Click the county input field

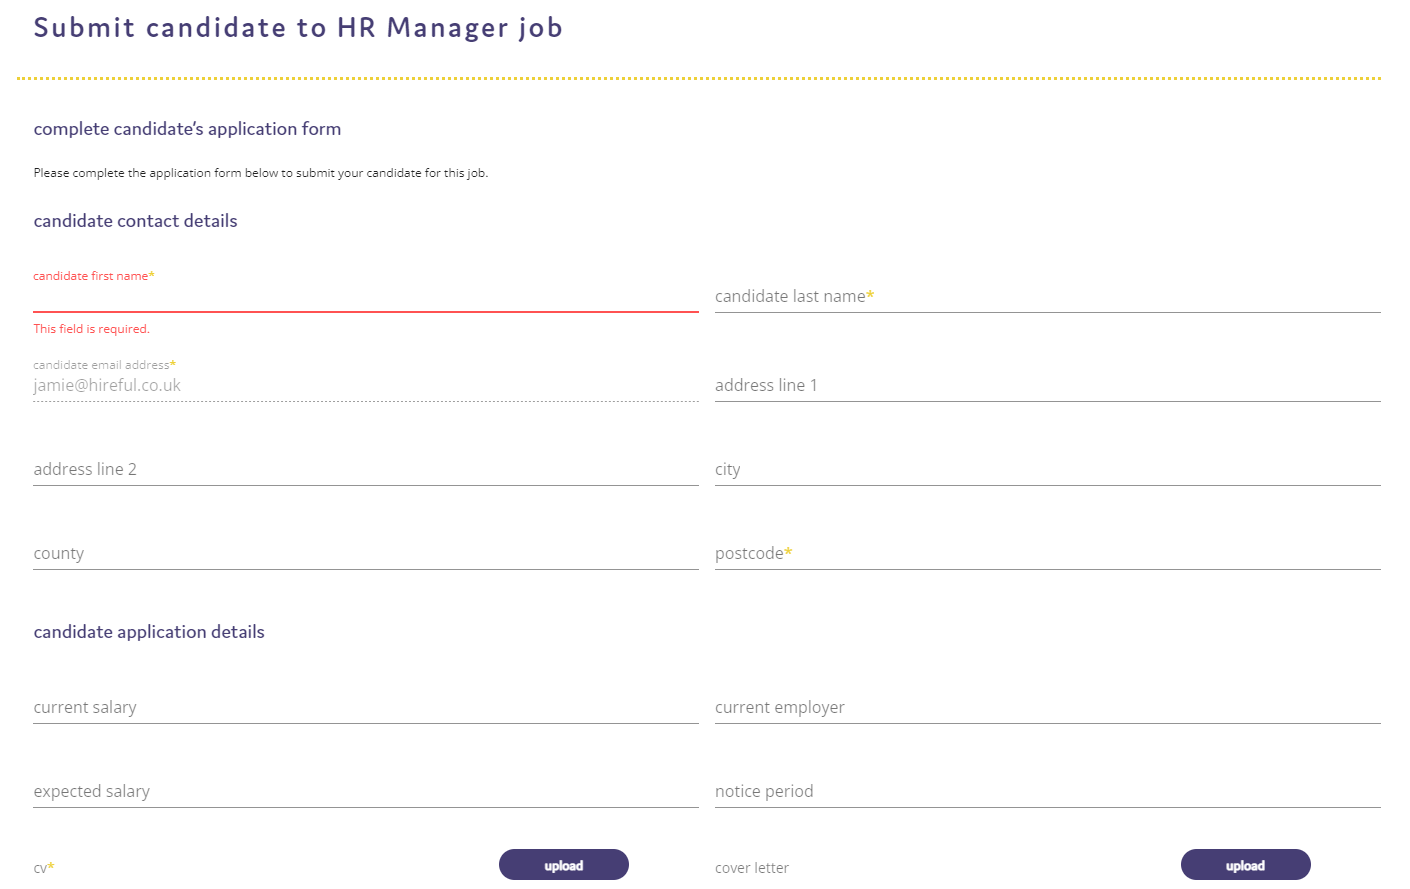point(365,554)
